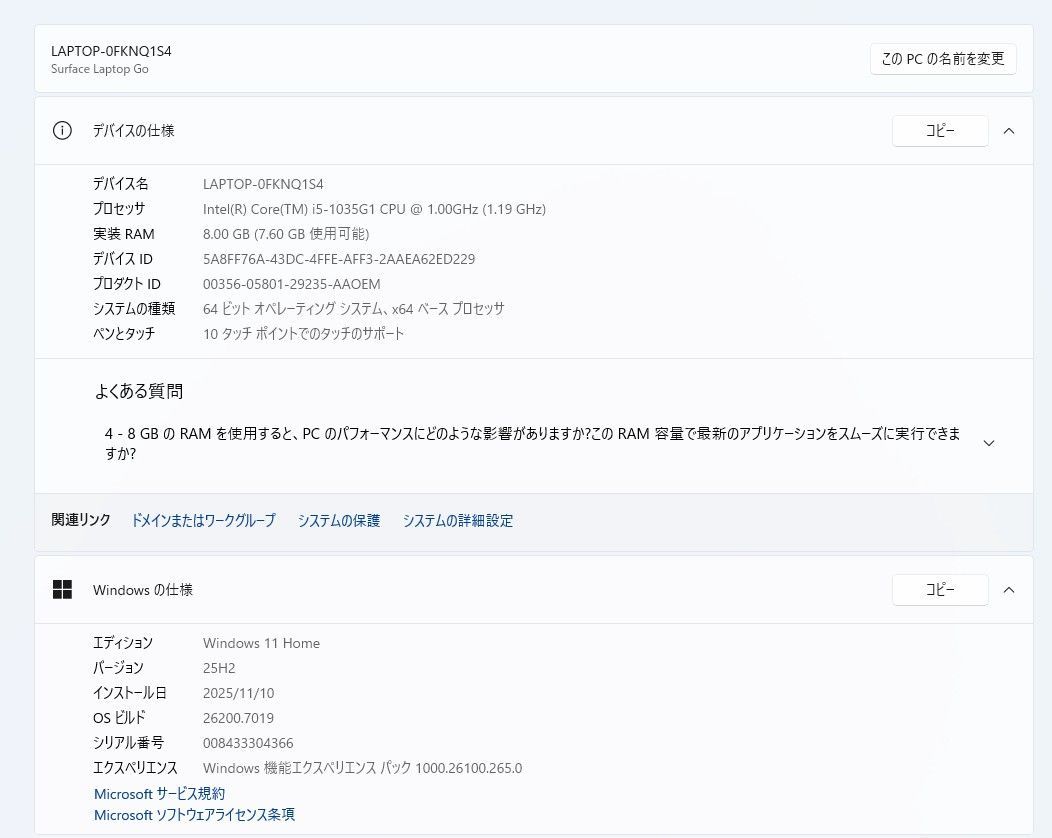1052x838 pixels.
Task: Click the プロダクト ID value 00356-05801-29235-AAOEM
Action: pos(291,284)
